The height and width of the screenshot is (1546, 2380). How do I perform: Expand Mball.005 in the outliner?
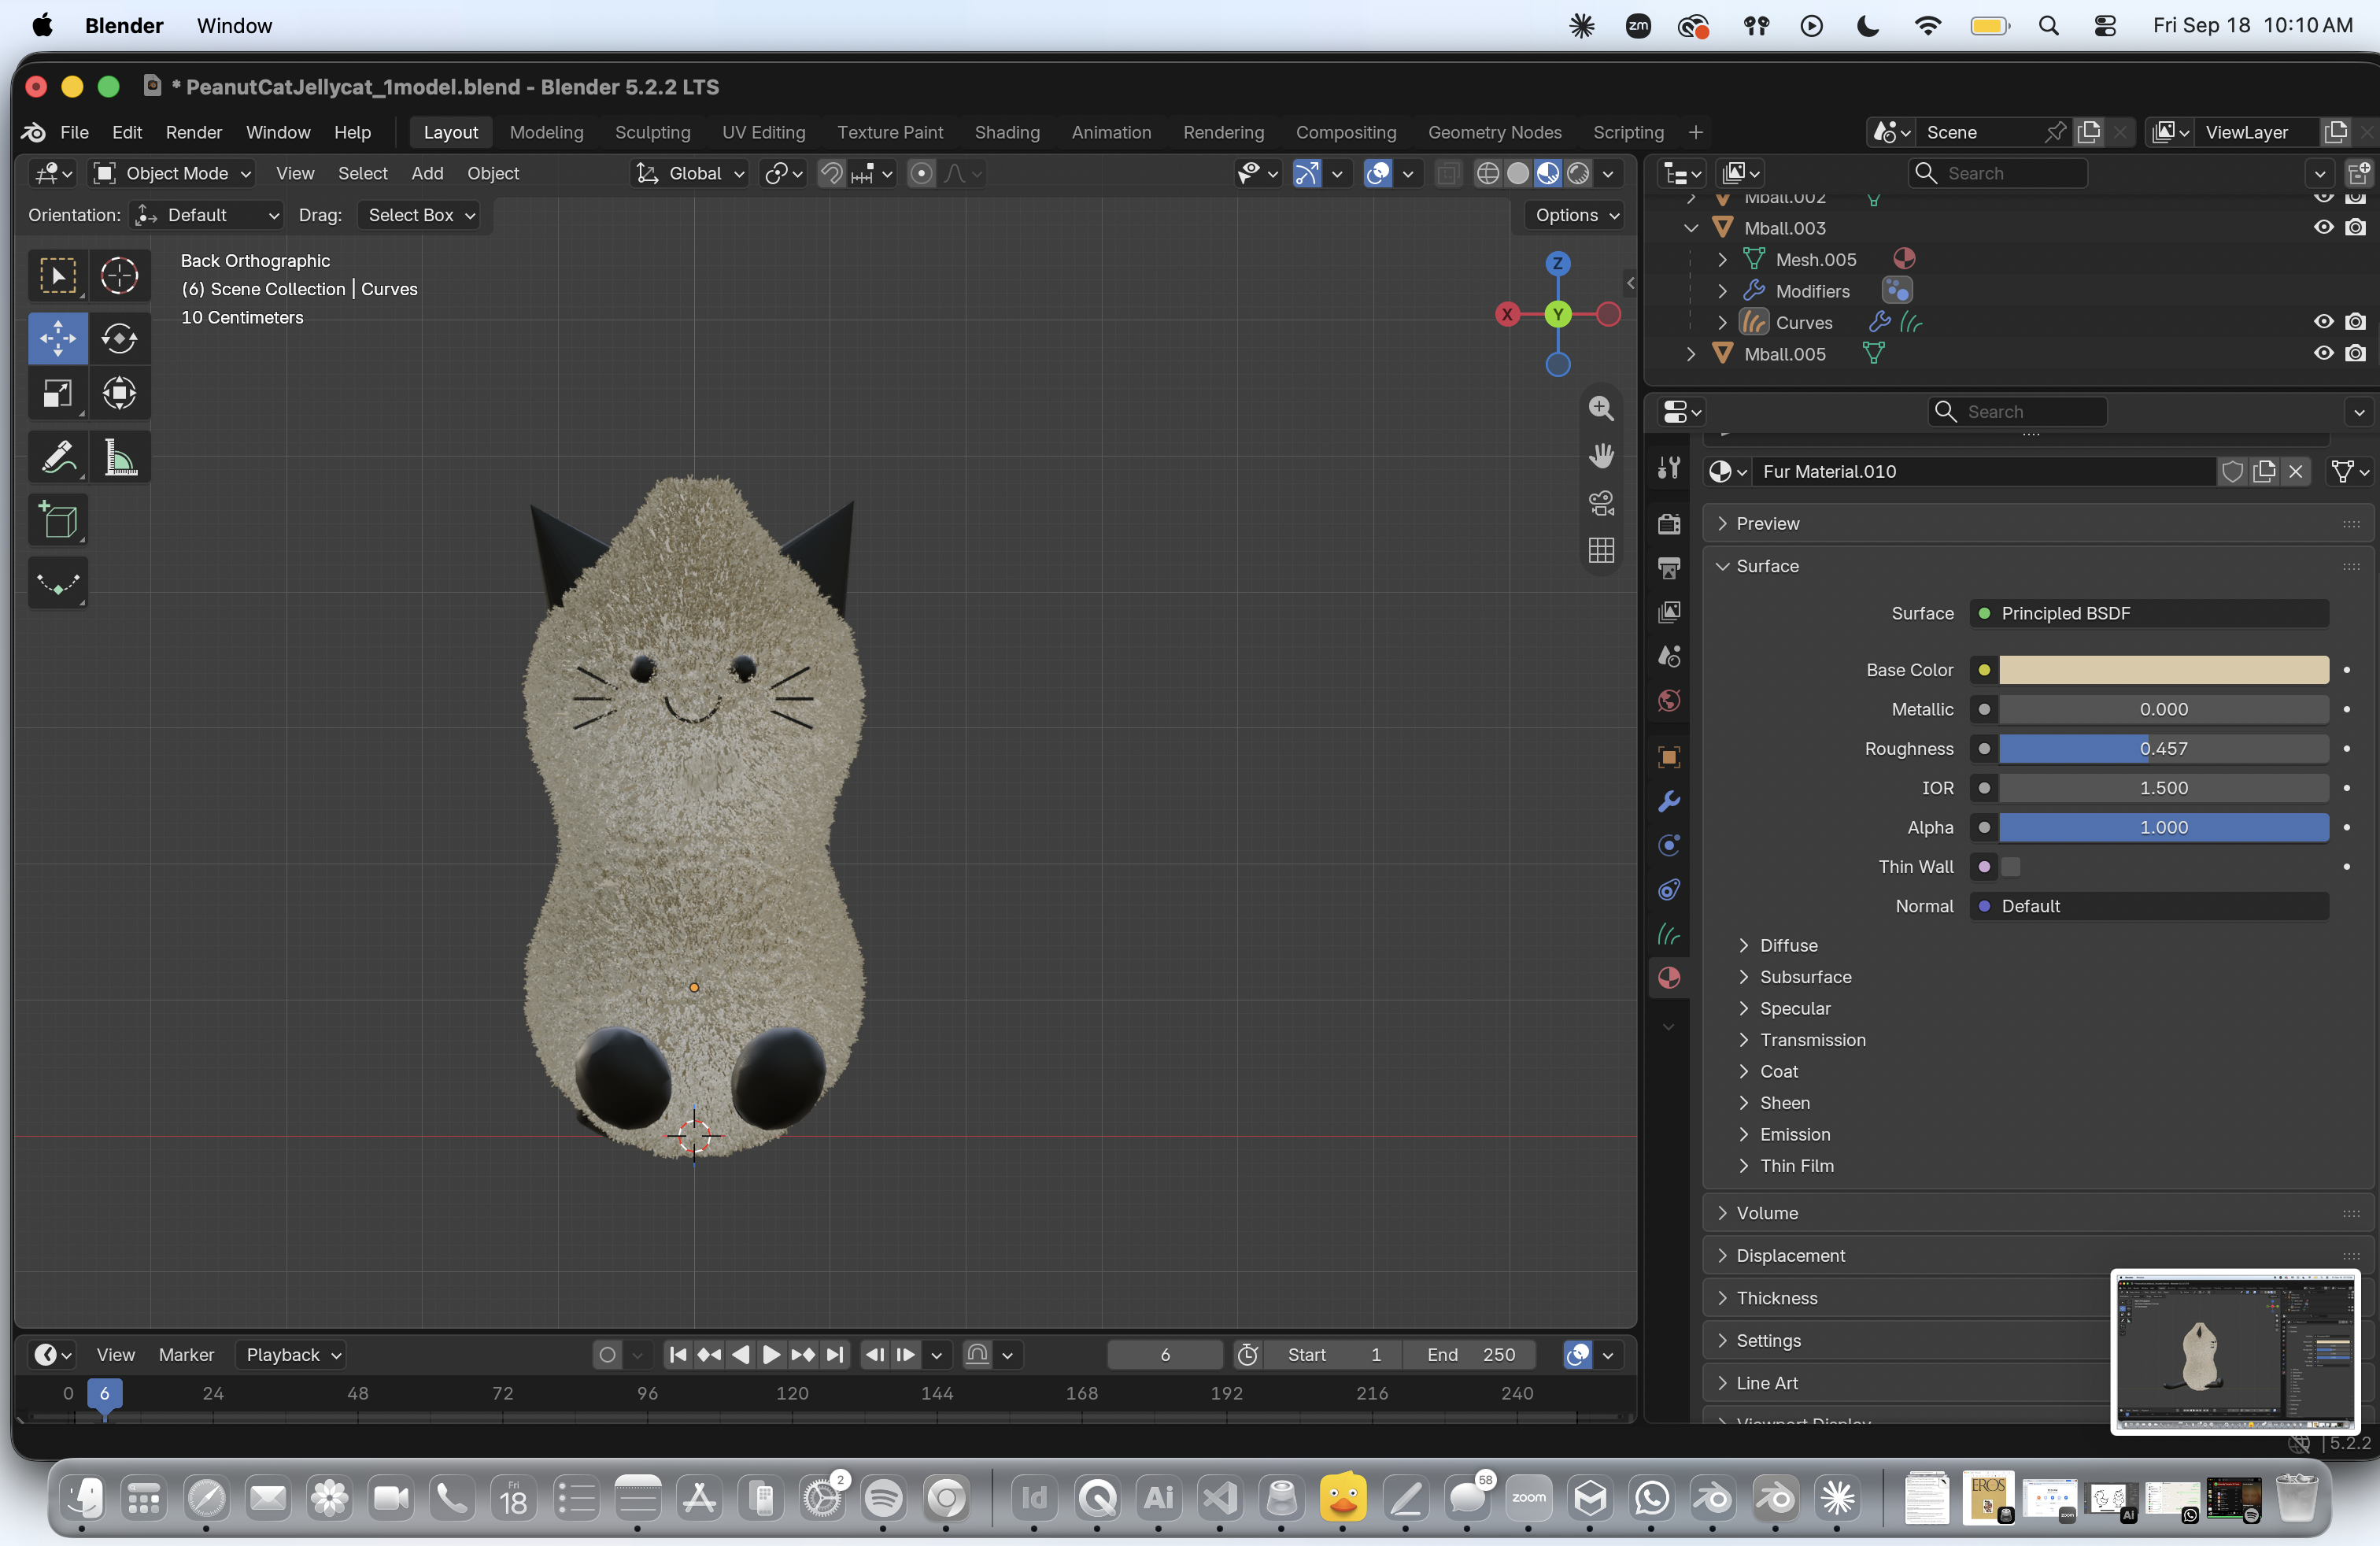tap(1690, 354)
